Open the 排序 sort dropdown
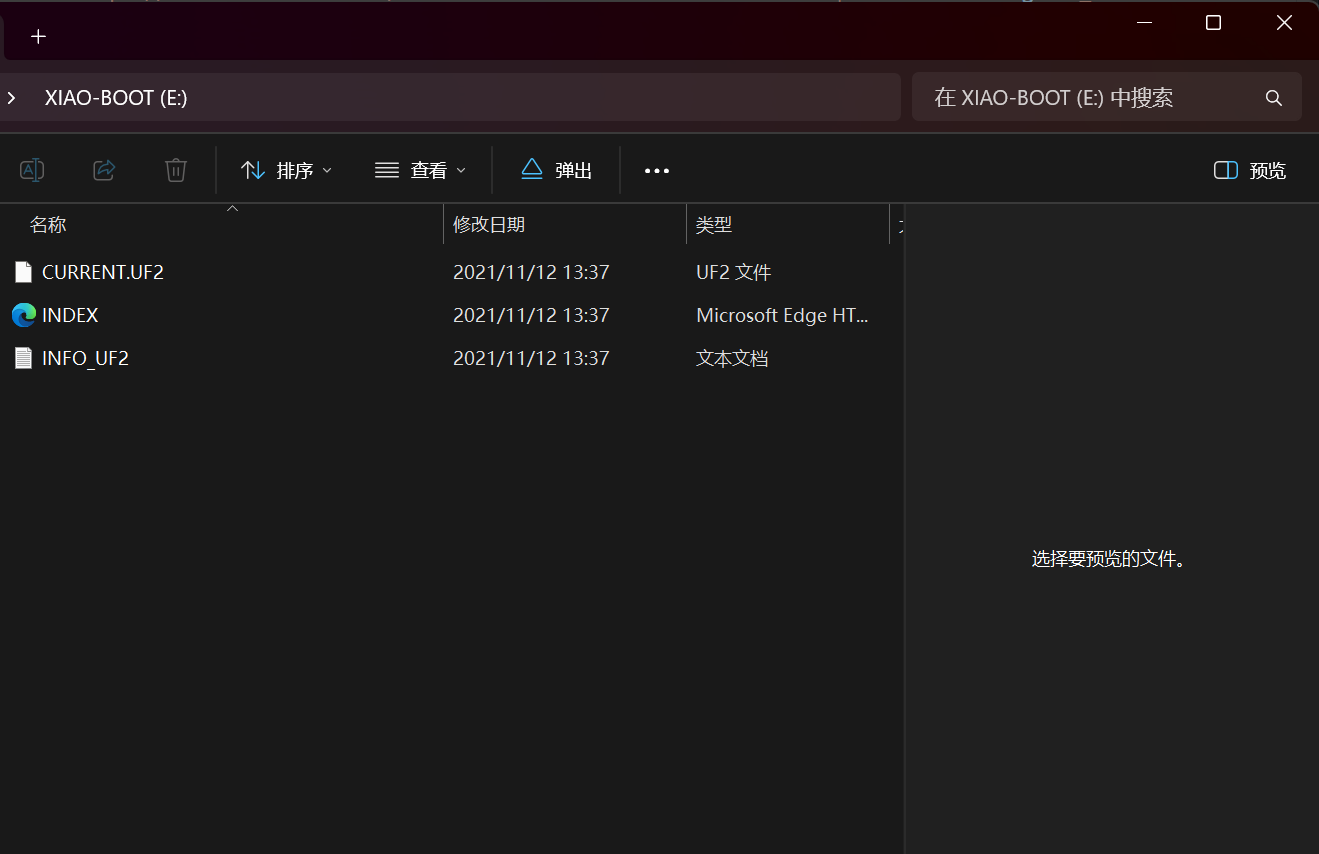1319x854 pixels. tap(287, 171)
